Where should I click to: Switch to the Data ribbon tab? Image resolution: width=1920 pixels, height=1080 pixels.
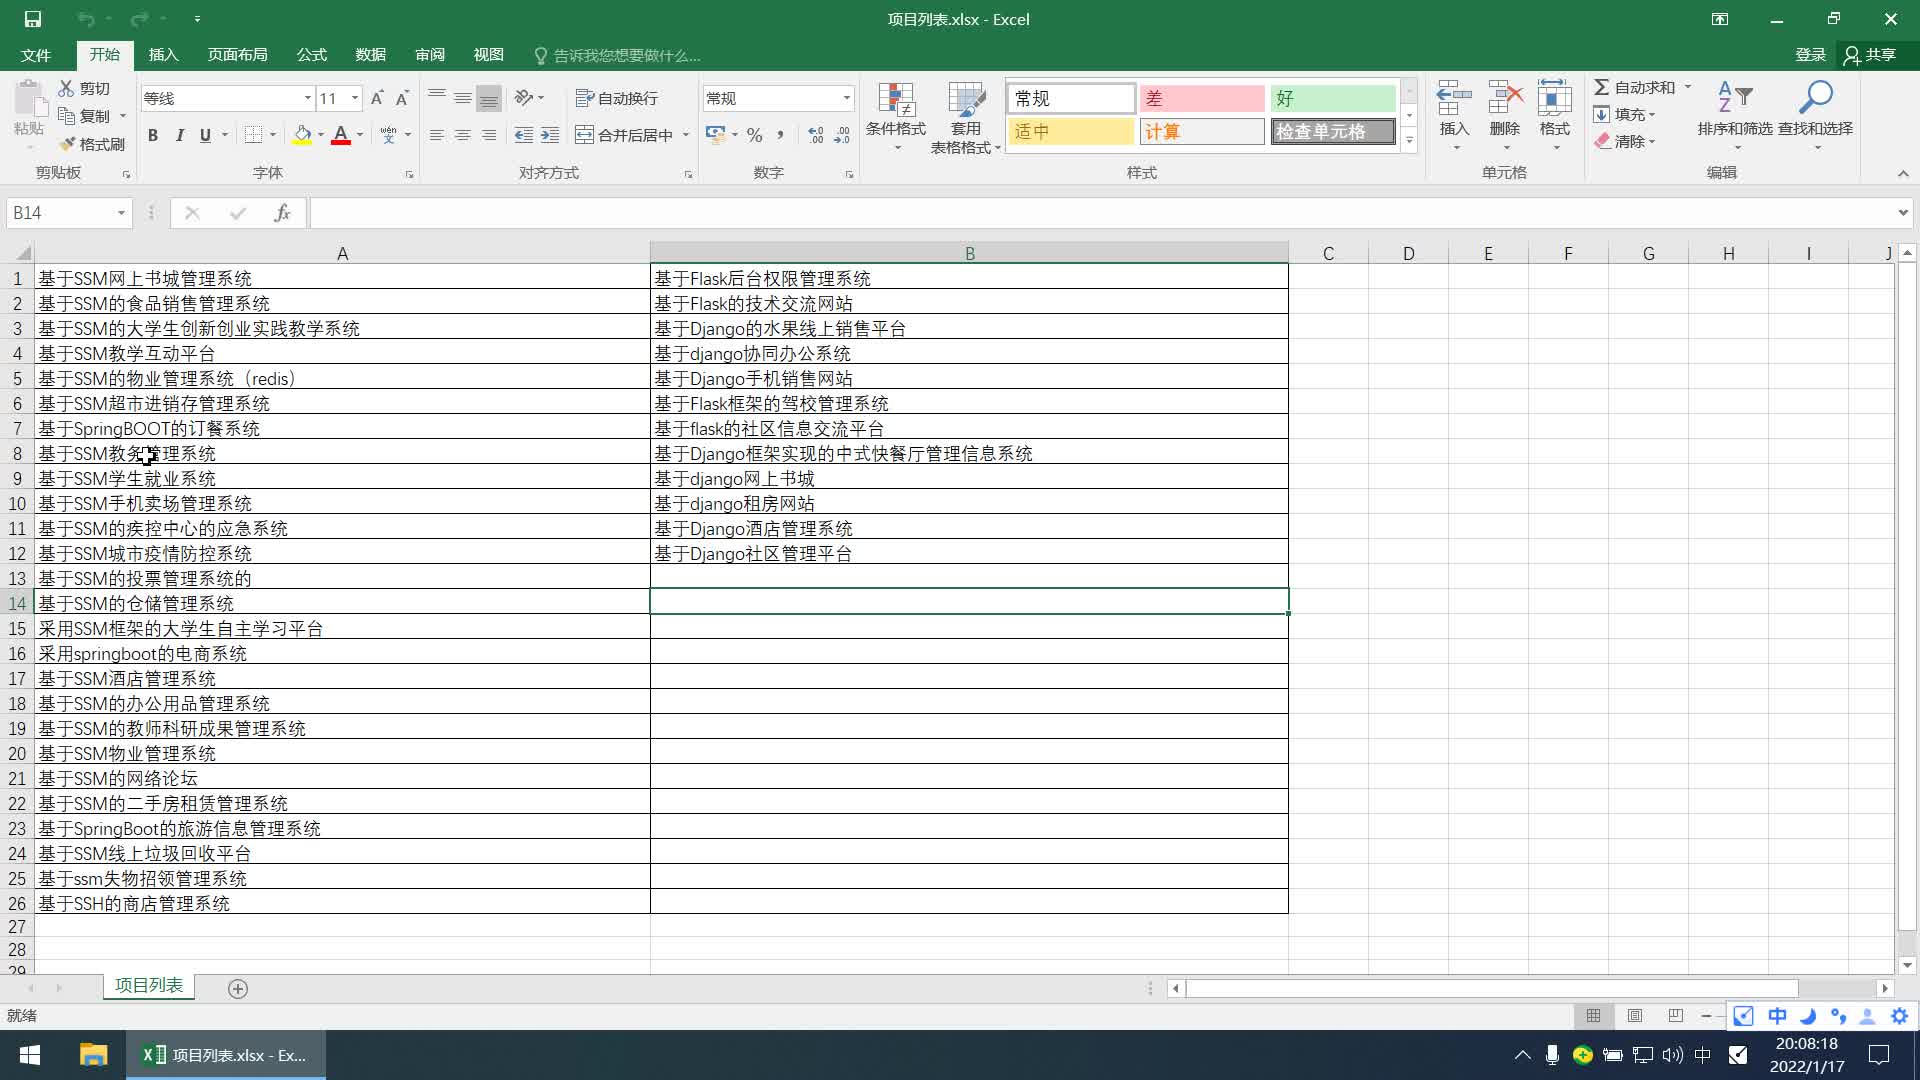tap(370, 55)
